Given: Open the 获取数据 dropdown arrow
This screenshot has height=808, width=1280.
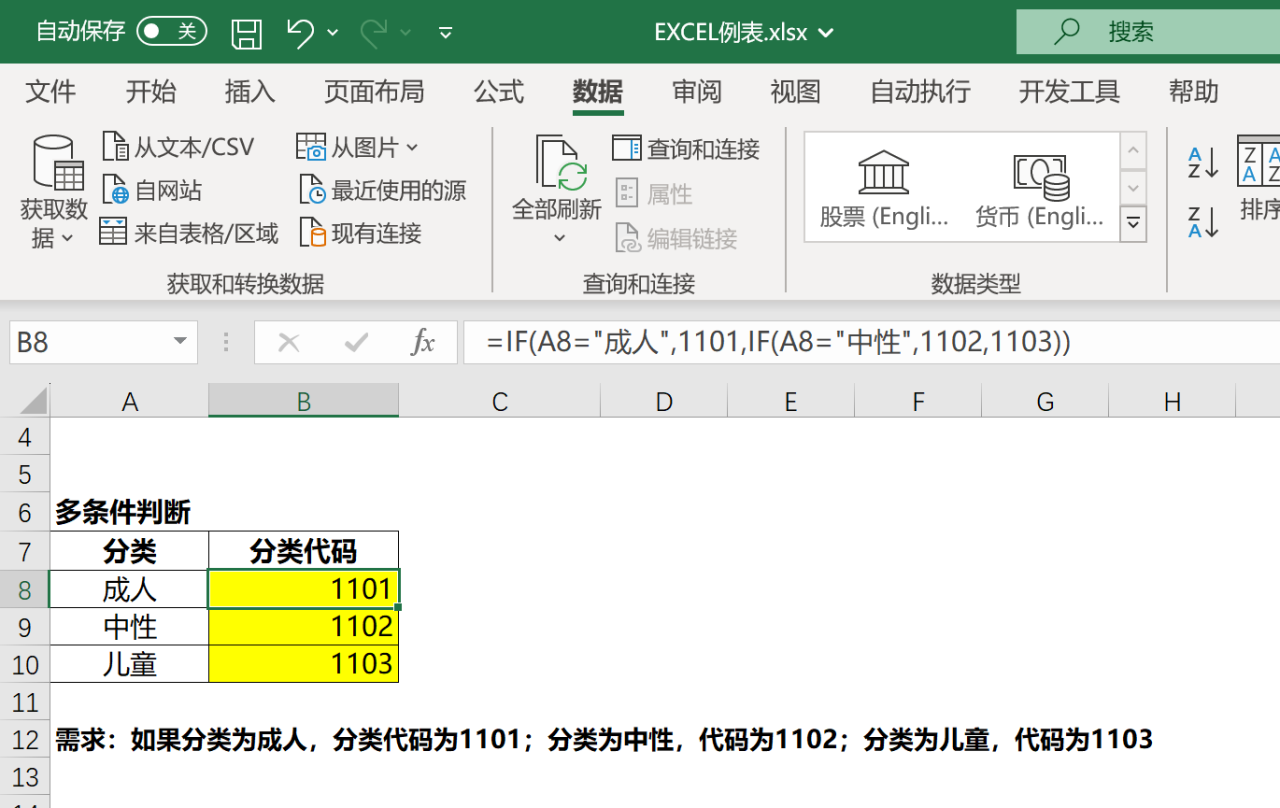Looking at the screenshot, I should pyautogui.click(x=67, y=239).
